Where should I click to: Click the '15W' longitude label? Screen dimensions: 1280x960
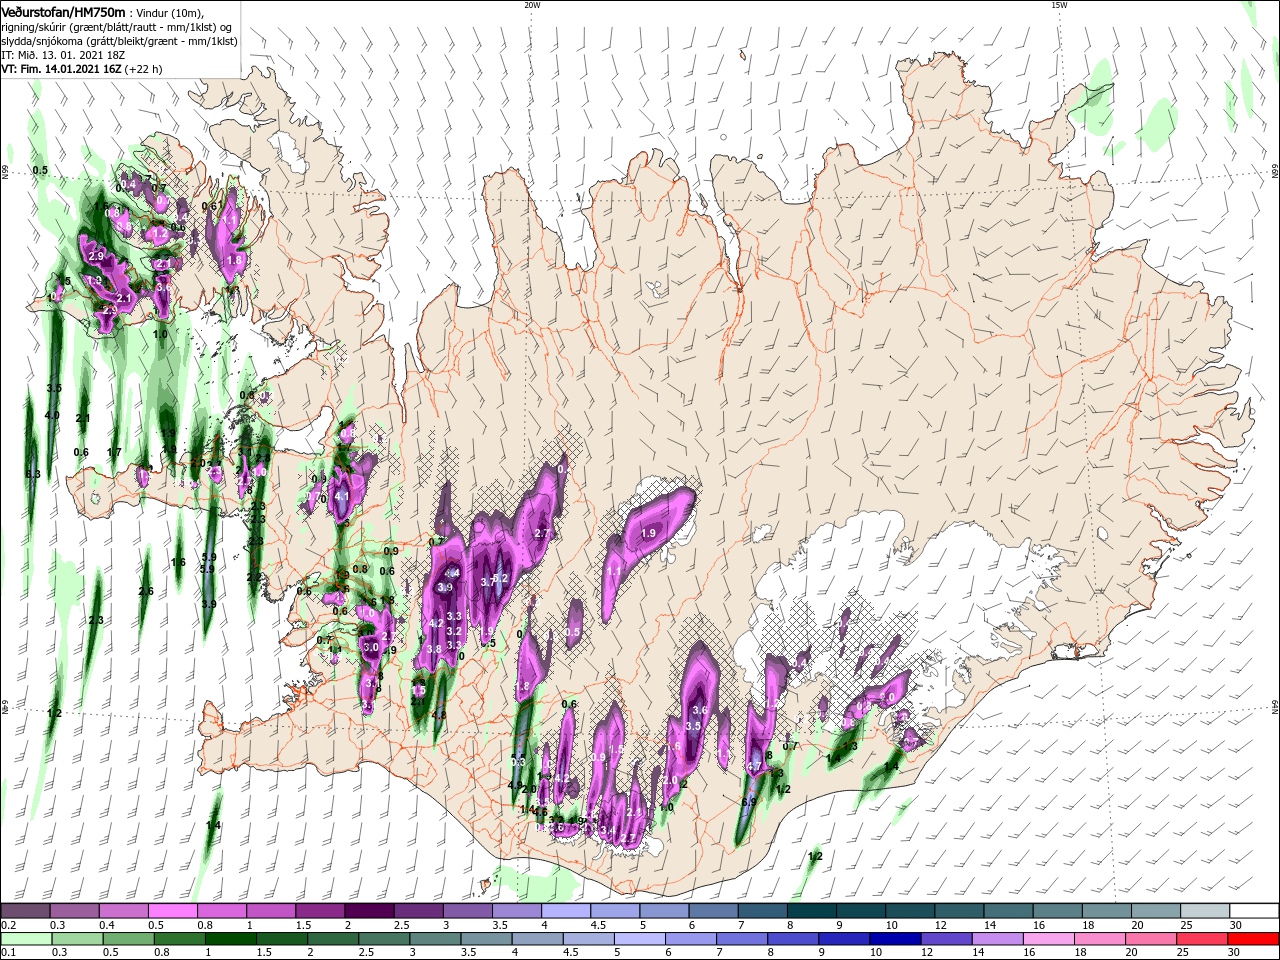1059,5
